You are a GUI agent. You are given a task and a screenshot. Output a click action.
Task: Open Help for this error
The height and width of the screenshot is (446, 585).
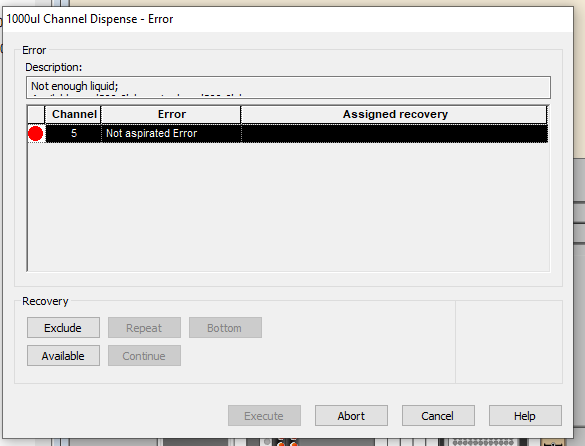point(525,416)
